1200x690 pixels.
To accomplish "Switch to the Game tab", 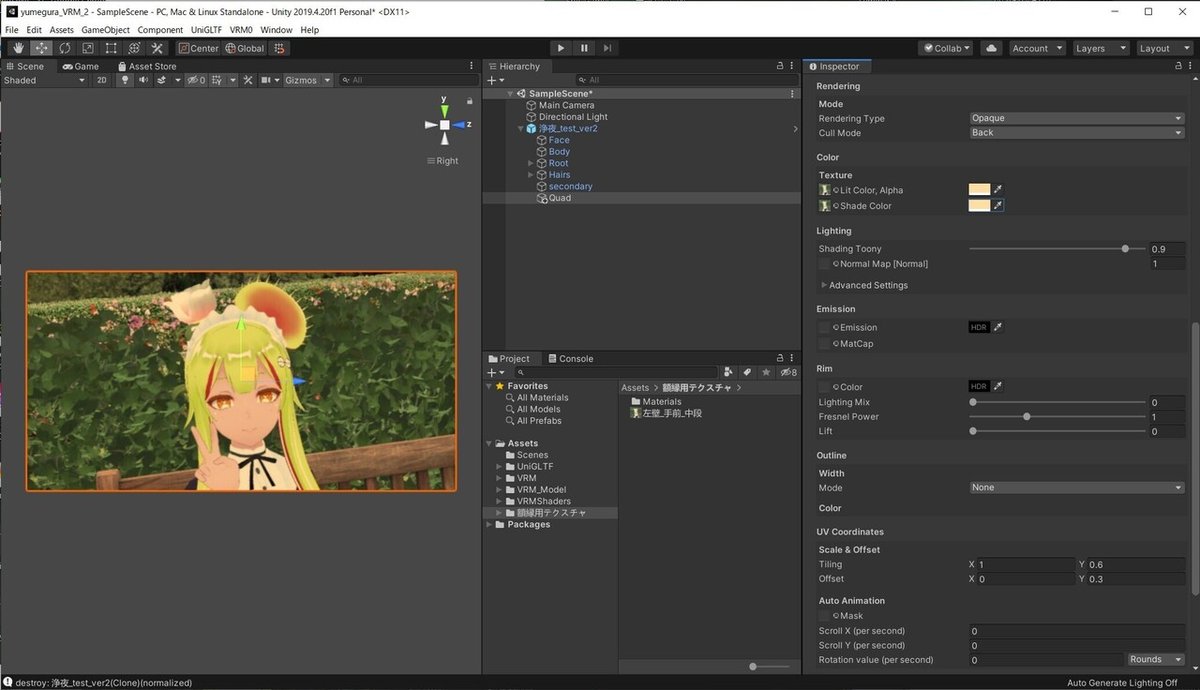I will tap(80, 66).
